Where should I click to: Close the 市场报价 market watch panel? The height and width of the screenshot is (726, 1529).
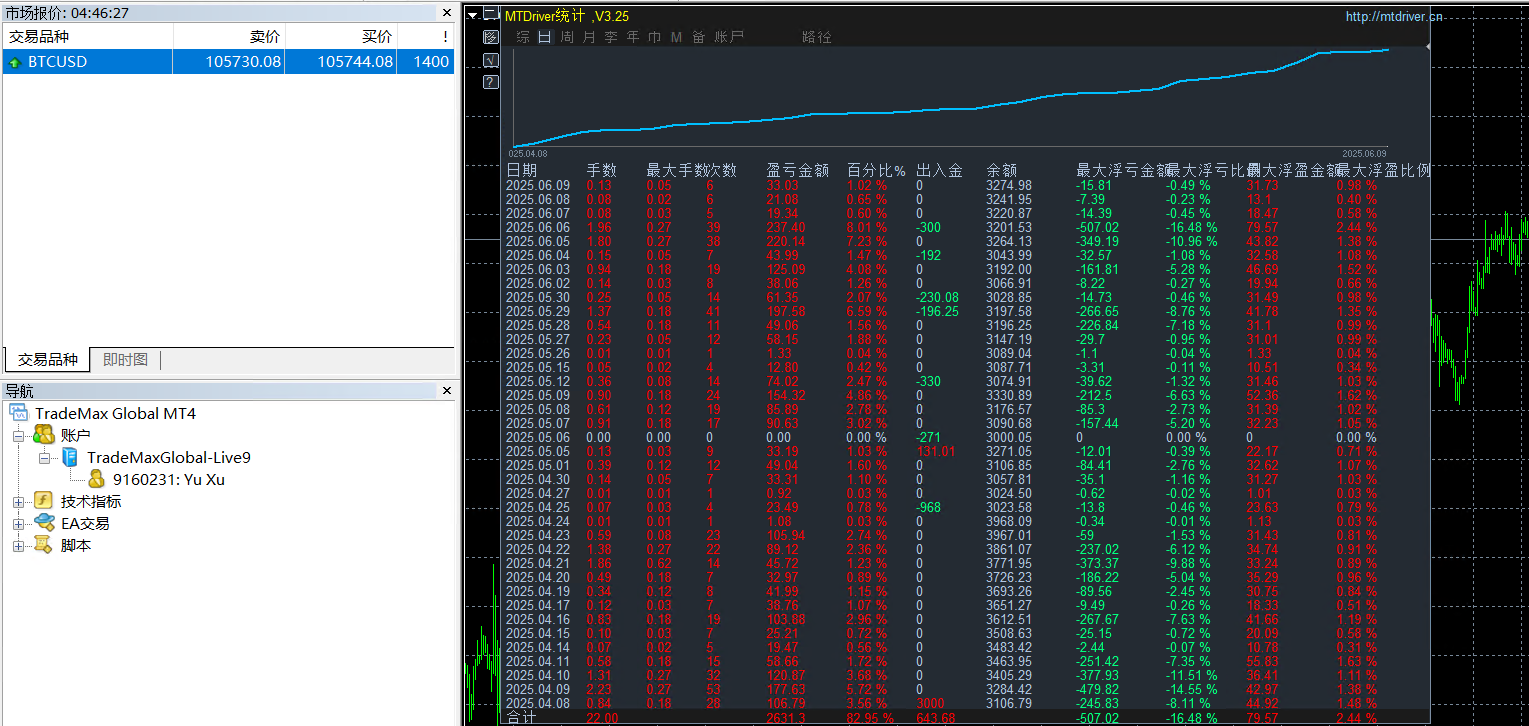[447, 13]
